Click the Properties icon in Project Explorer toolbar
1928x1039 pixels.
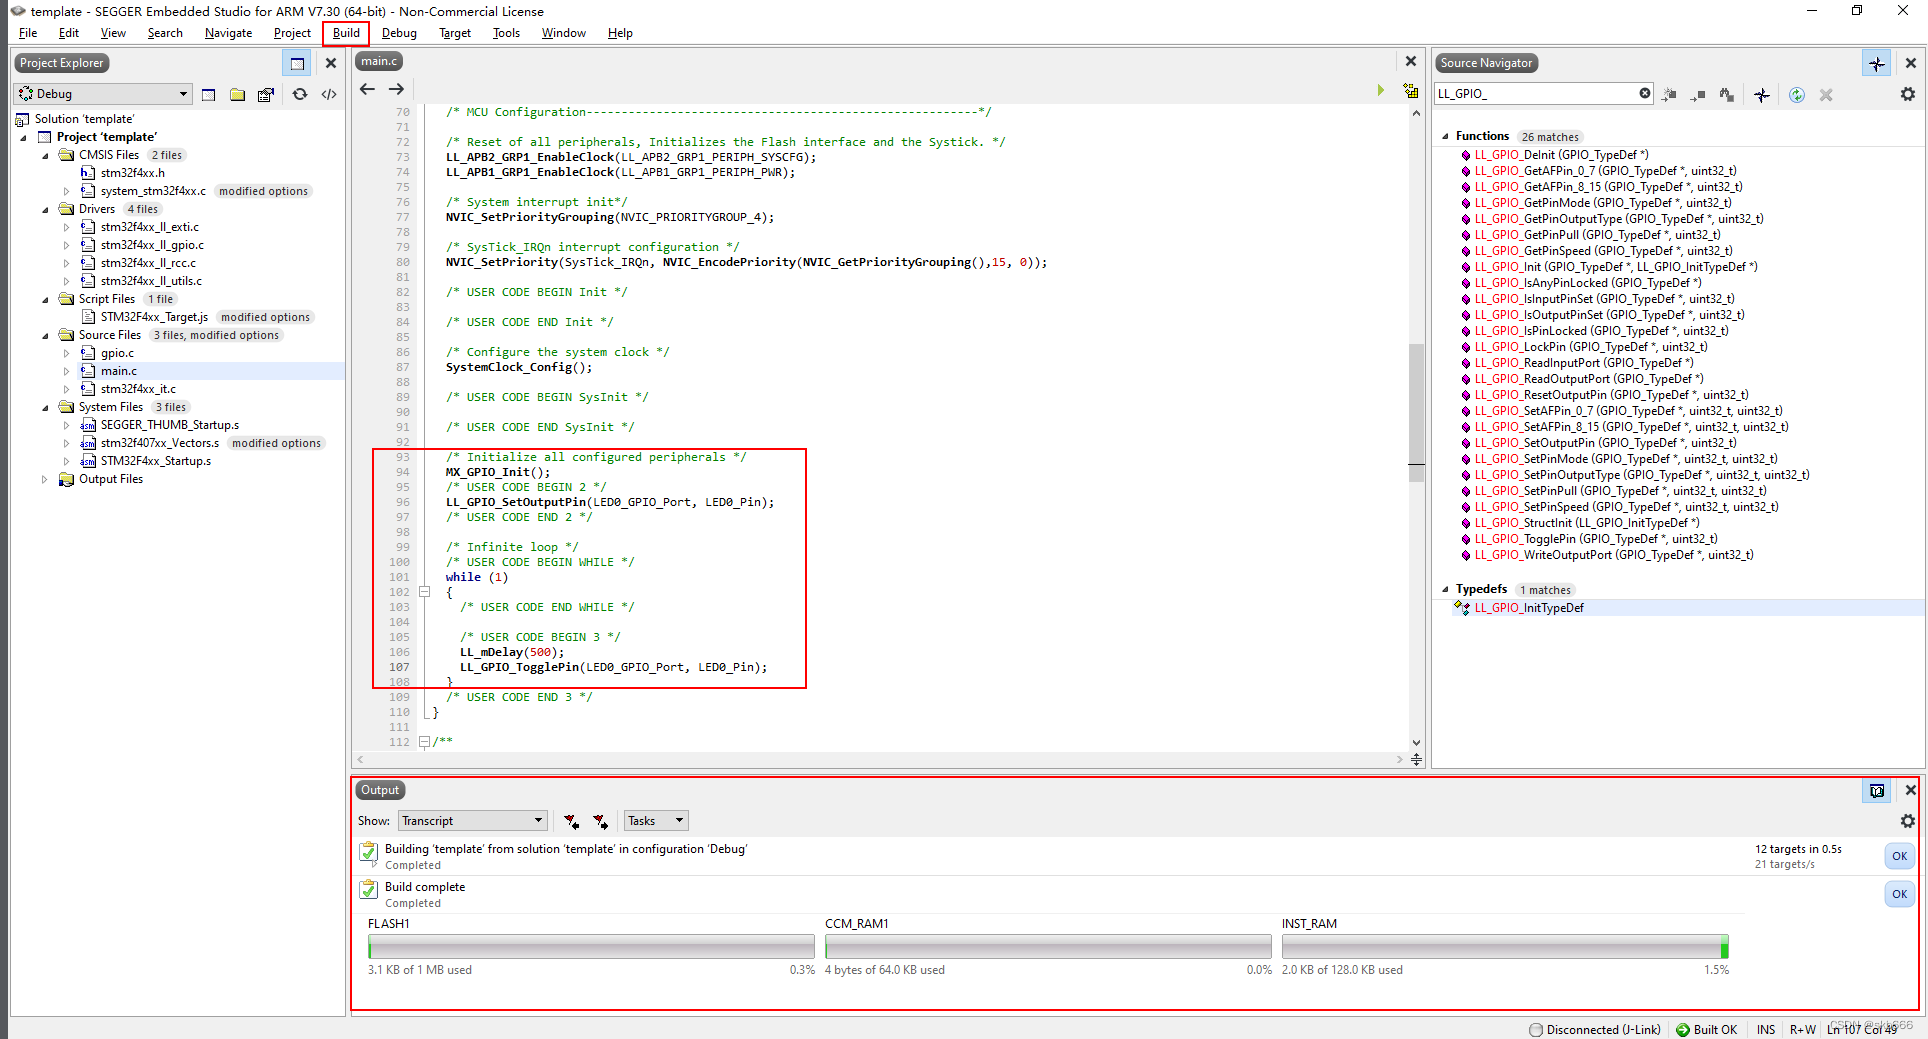[x=266, y=94]
